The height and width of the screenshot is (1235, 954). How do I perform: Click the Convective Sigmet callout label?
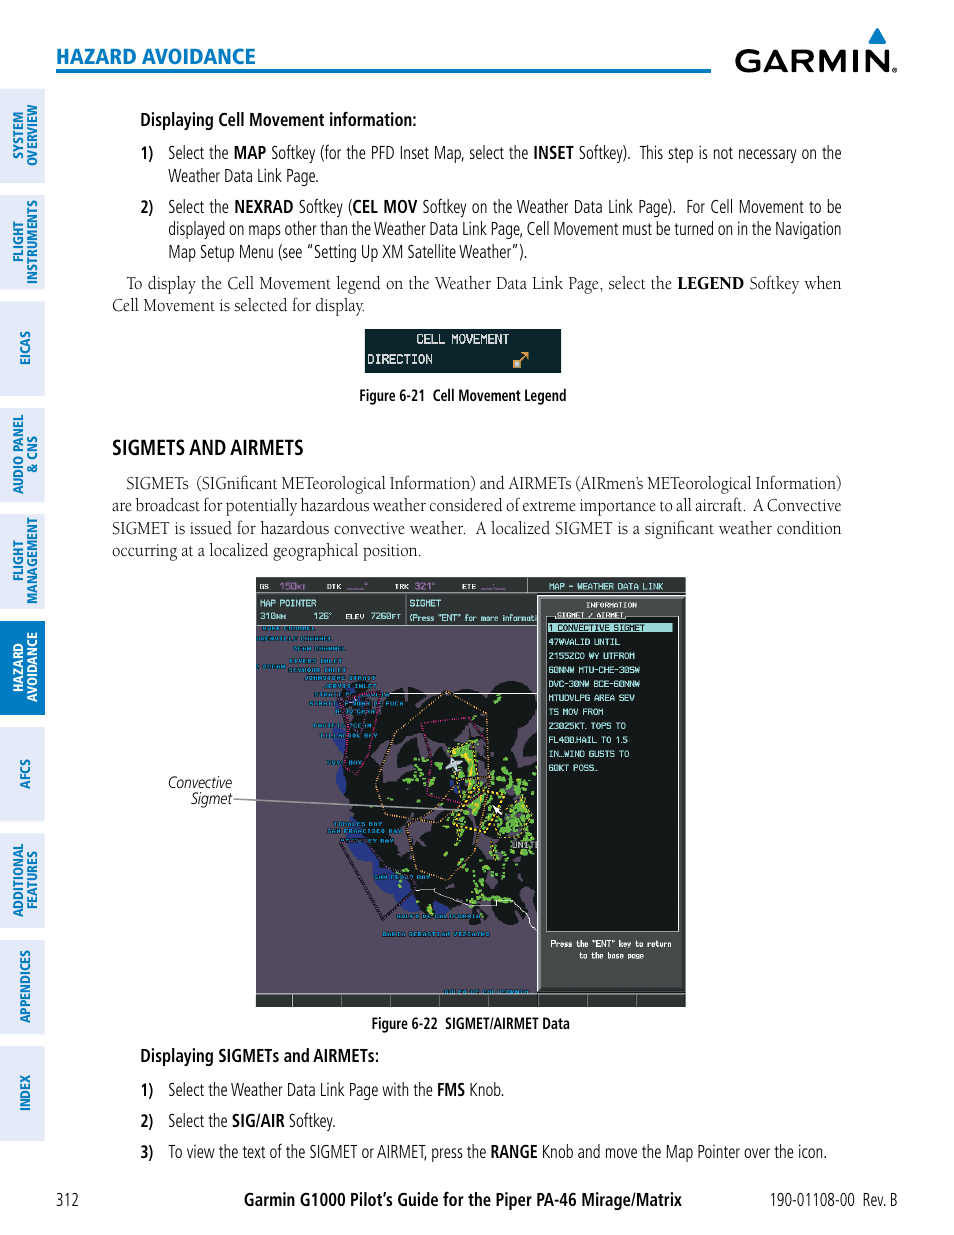click(200, 790)
